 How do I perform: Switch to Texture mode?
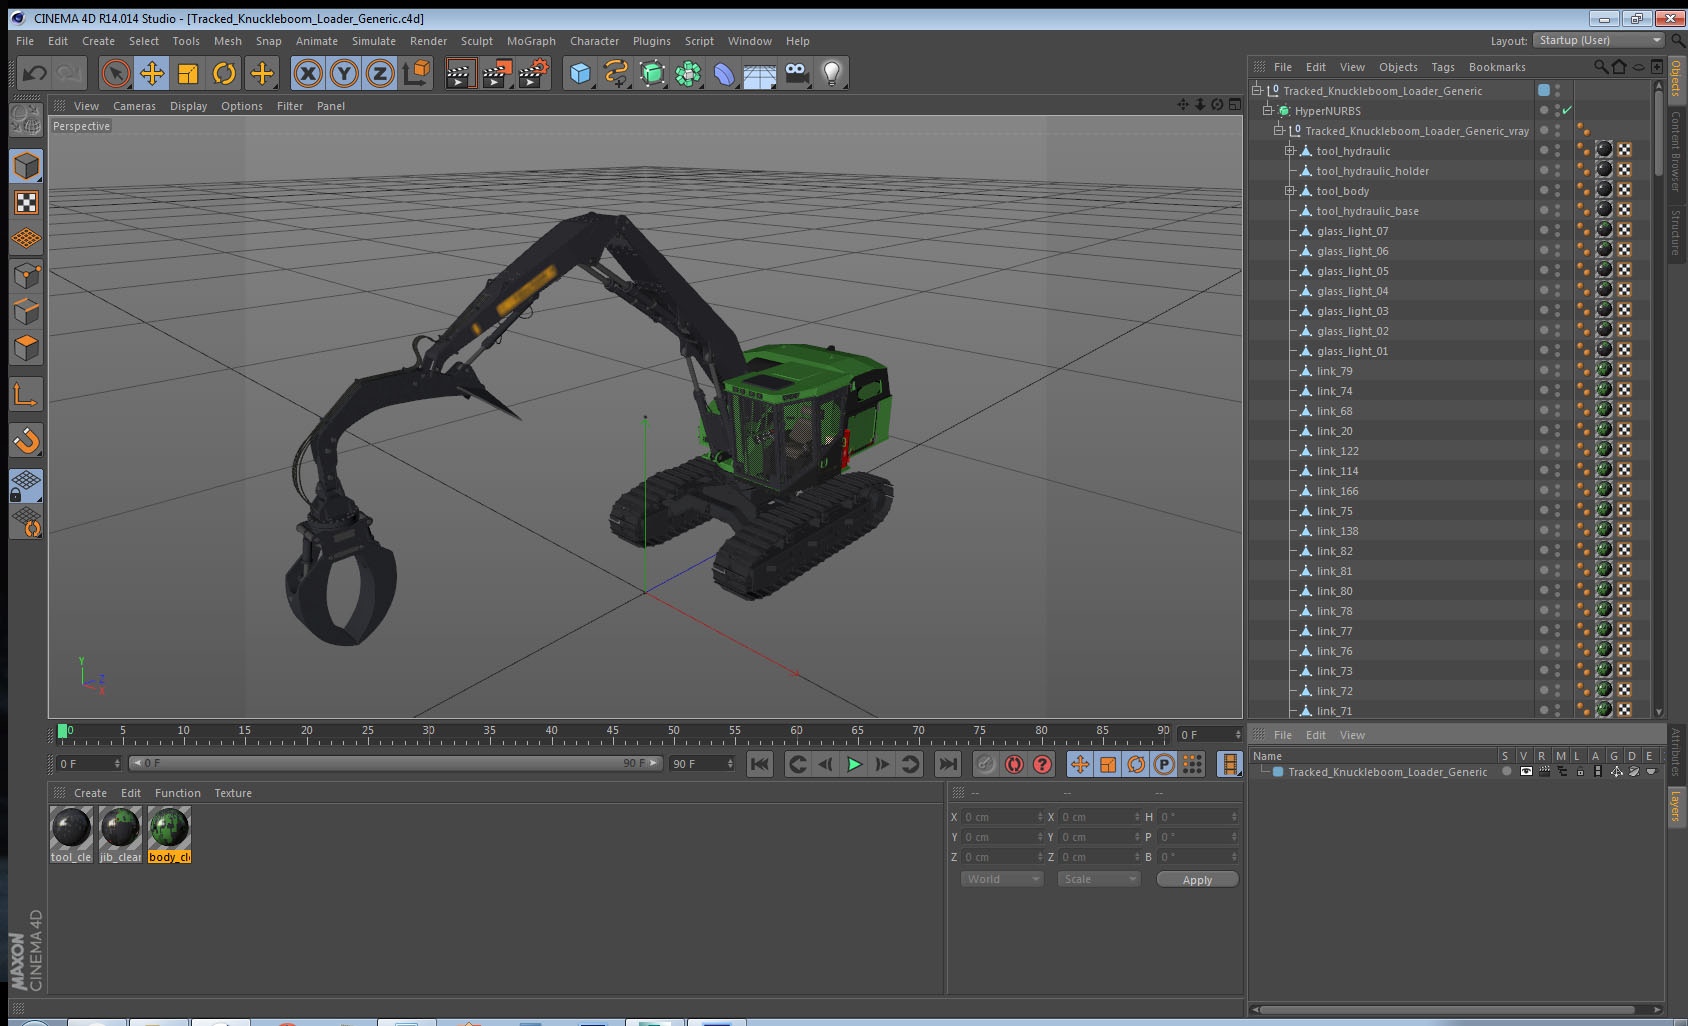click(x=26, y=203)
